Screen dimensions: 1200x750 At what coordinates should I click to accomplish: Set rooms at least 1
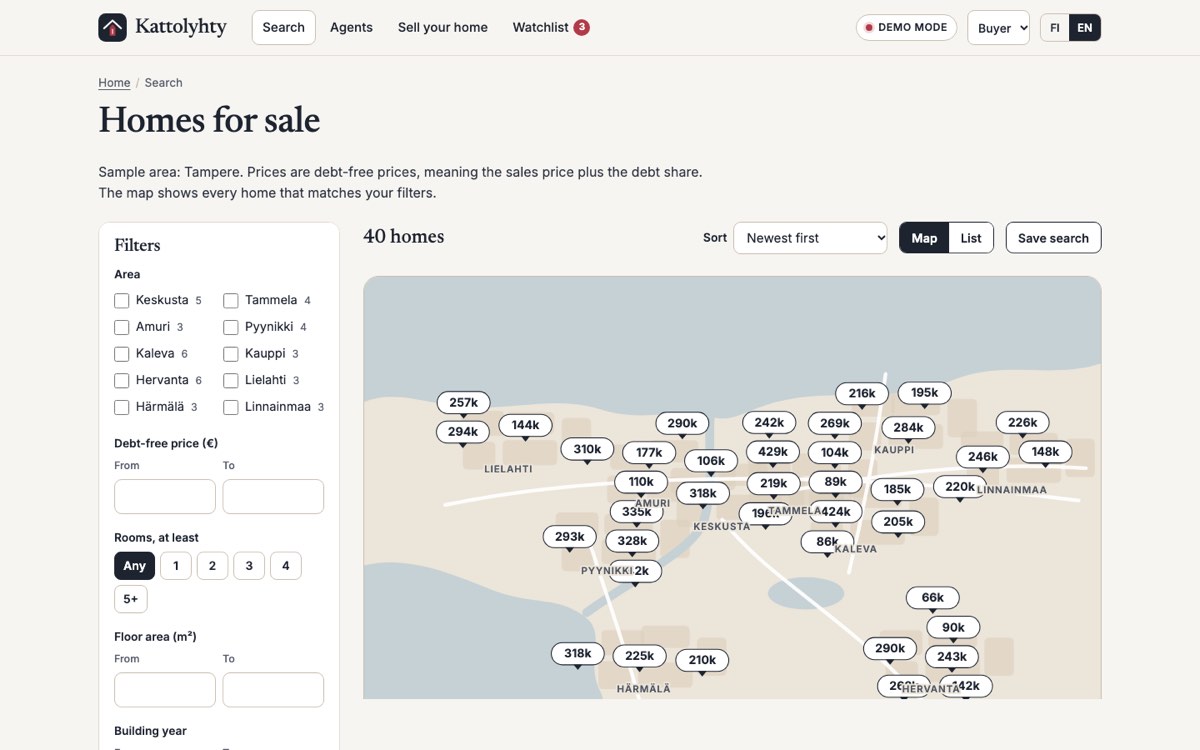click(176, 566)
